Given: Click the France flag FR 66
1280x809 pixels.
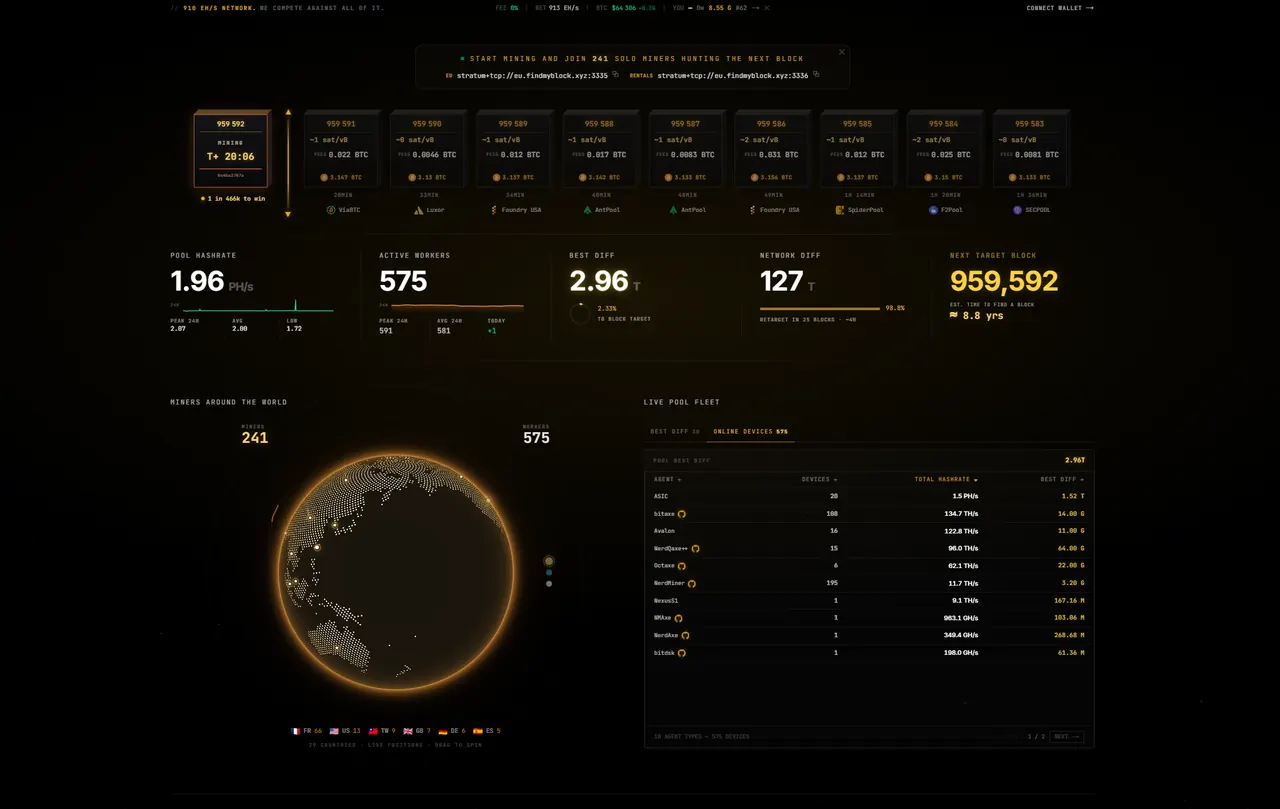Looking at the screenshot, I should 306,731.
